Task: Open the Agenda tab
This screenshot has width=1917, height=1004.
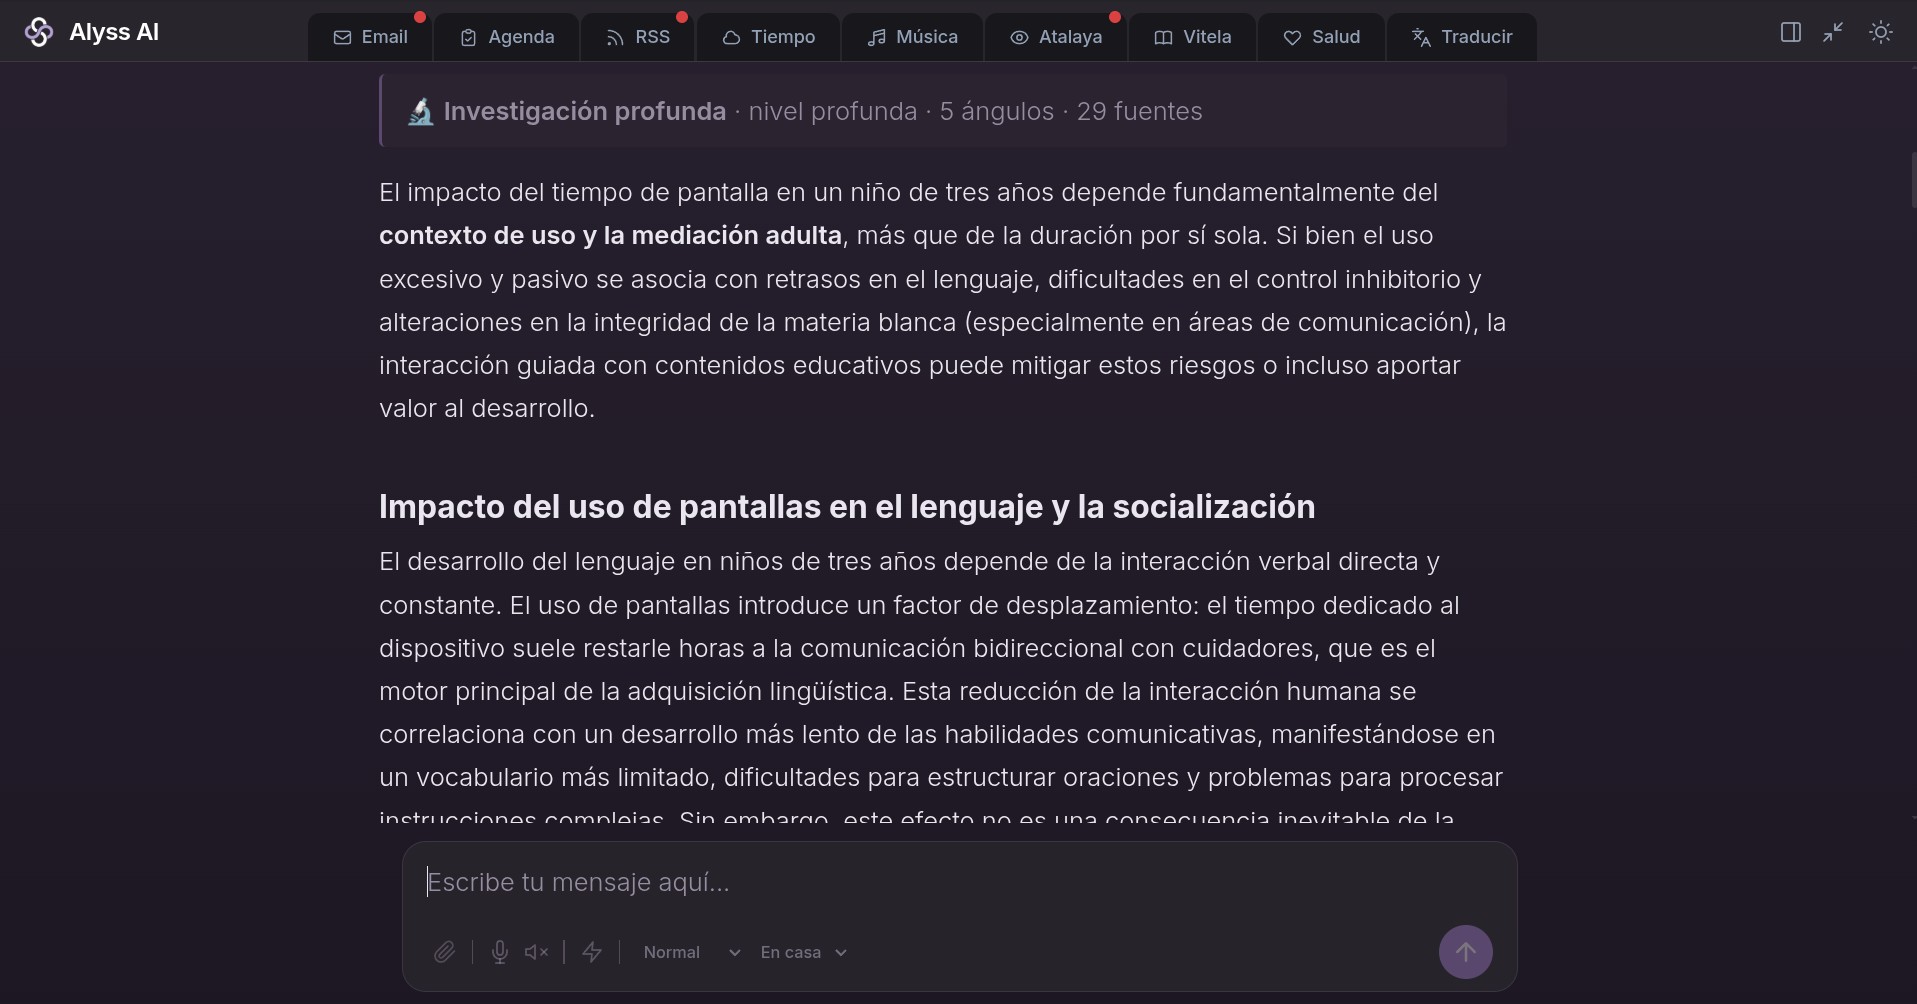Action: coord(507,37)
